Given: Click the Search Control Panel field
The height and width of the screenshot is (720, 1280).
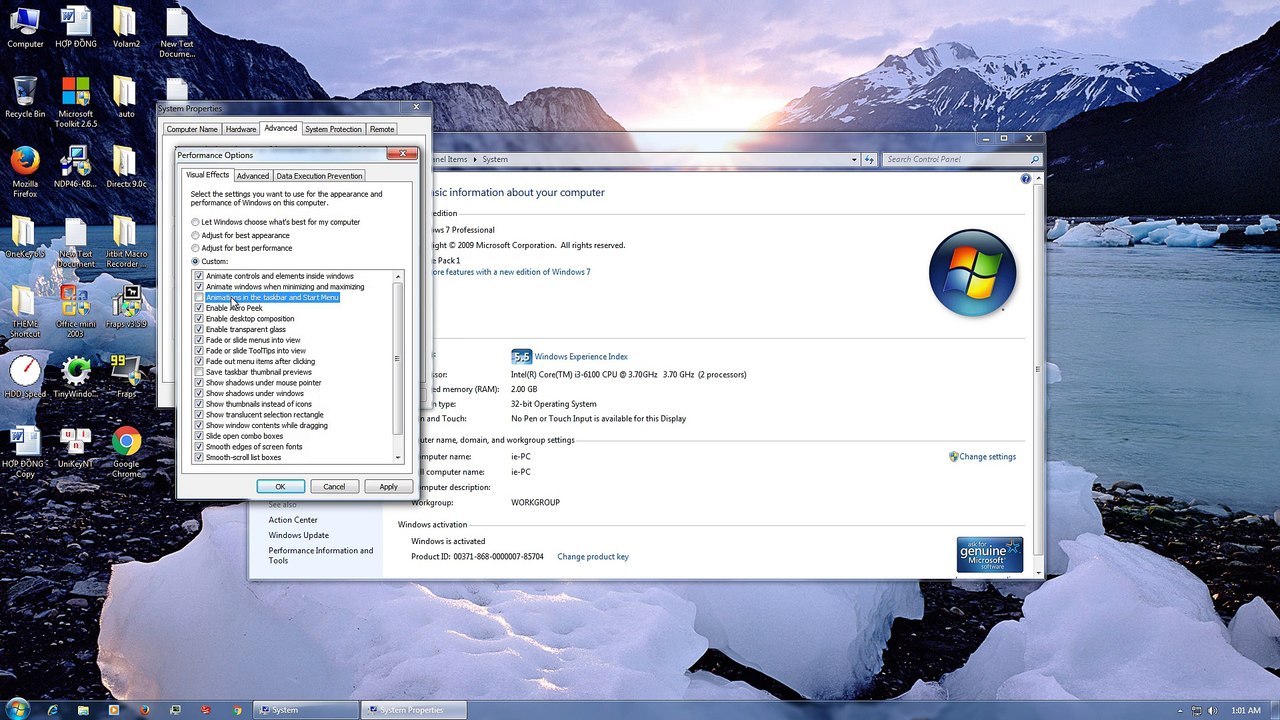Looking at the screenshot, I should (962, 159).
